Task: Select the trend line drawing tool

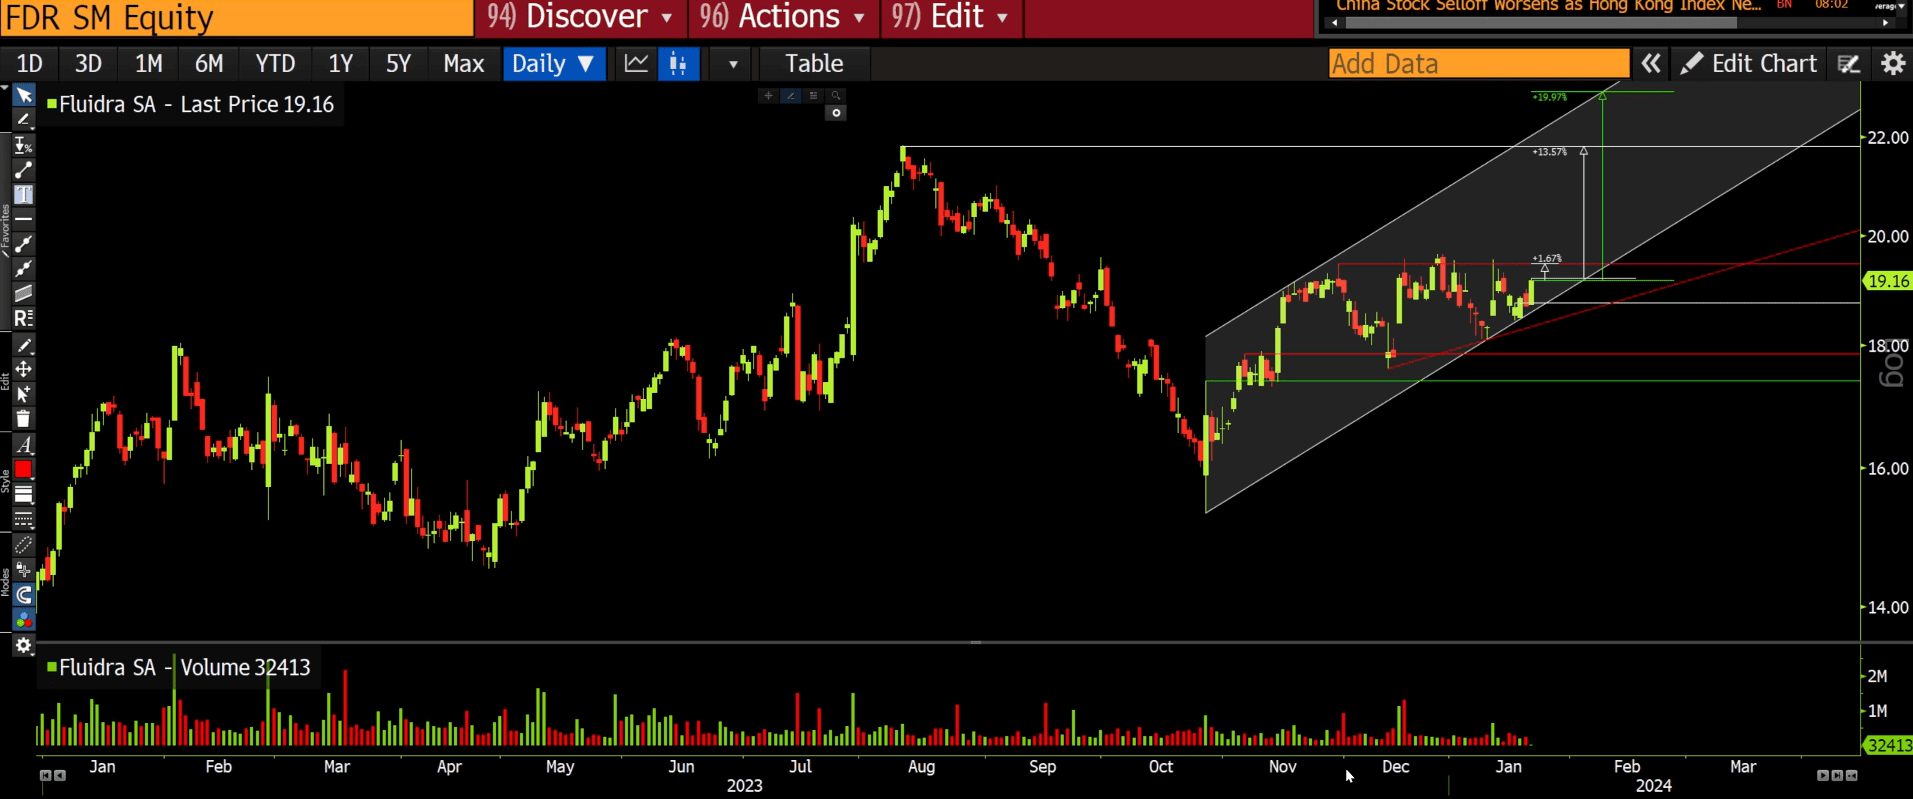Action: [x=23, y=170]
